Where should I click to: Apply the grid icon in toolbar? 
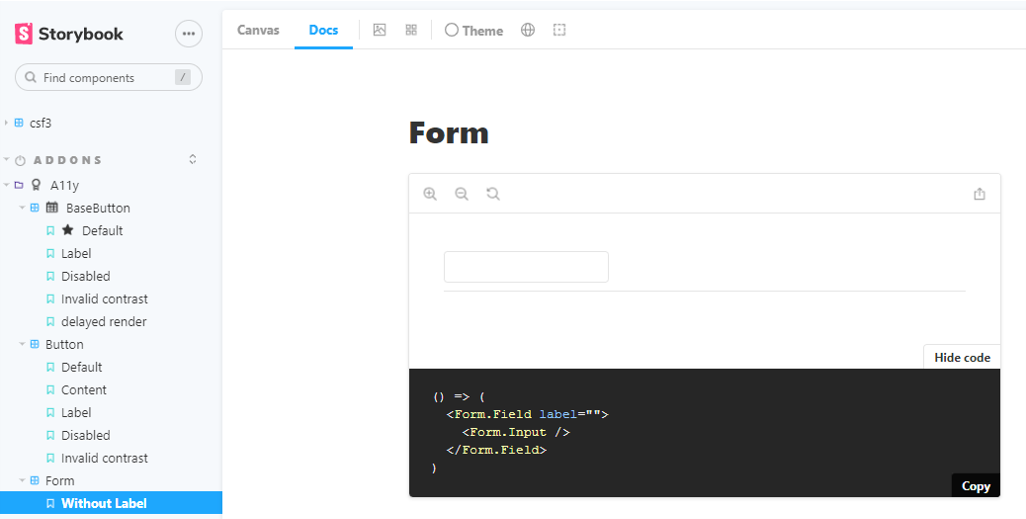tap(411, 30)
